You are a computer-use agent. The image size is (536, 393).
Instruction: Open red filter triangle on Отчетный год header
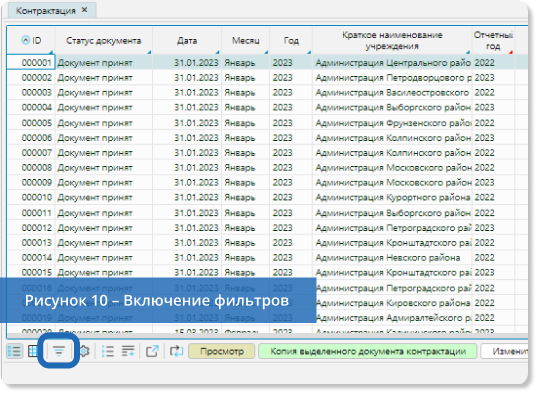511,52
